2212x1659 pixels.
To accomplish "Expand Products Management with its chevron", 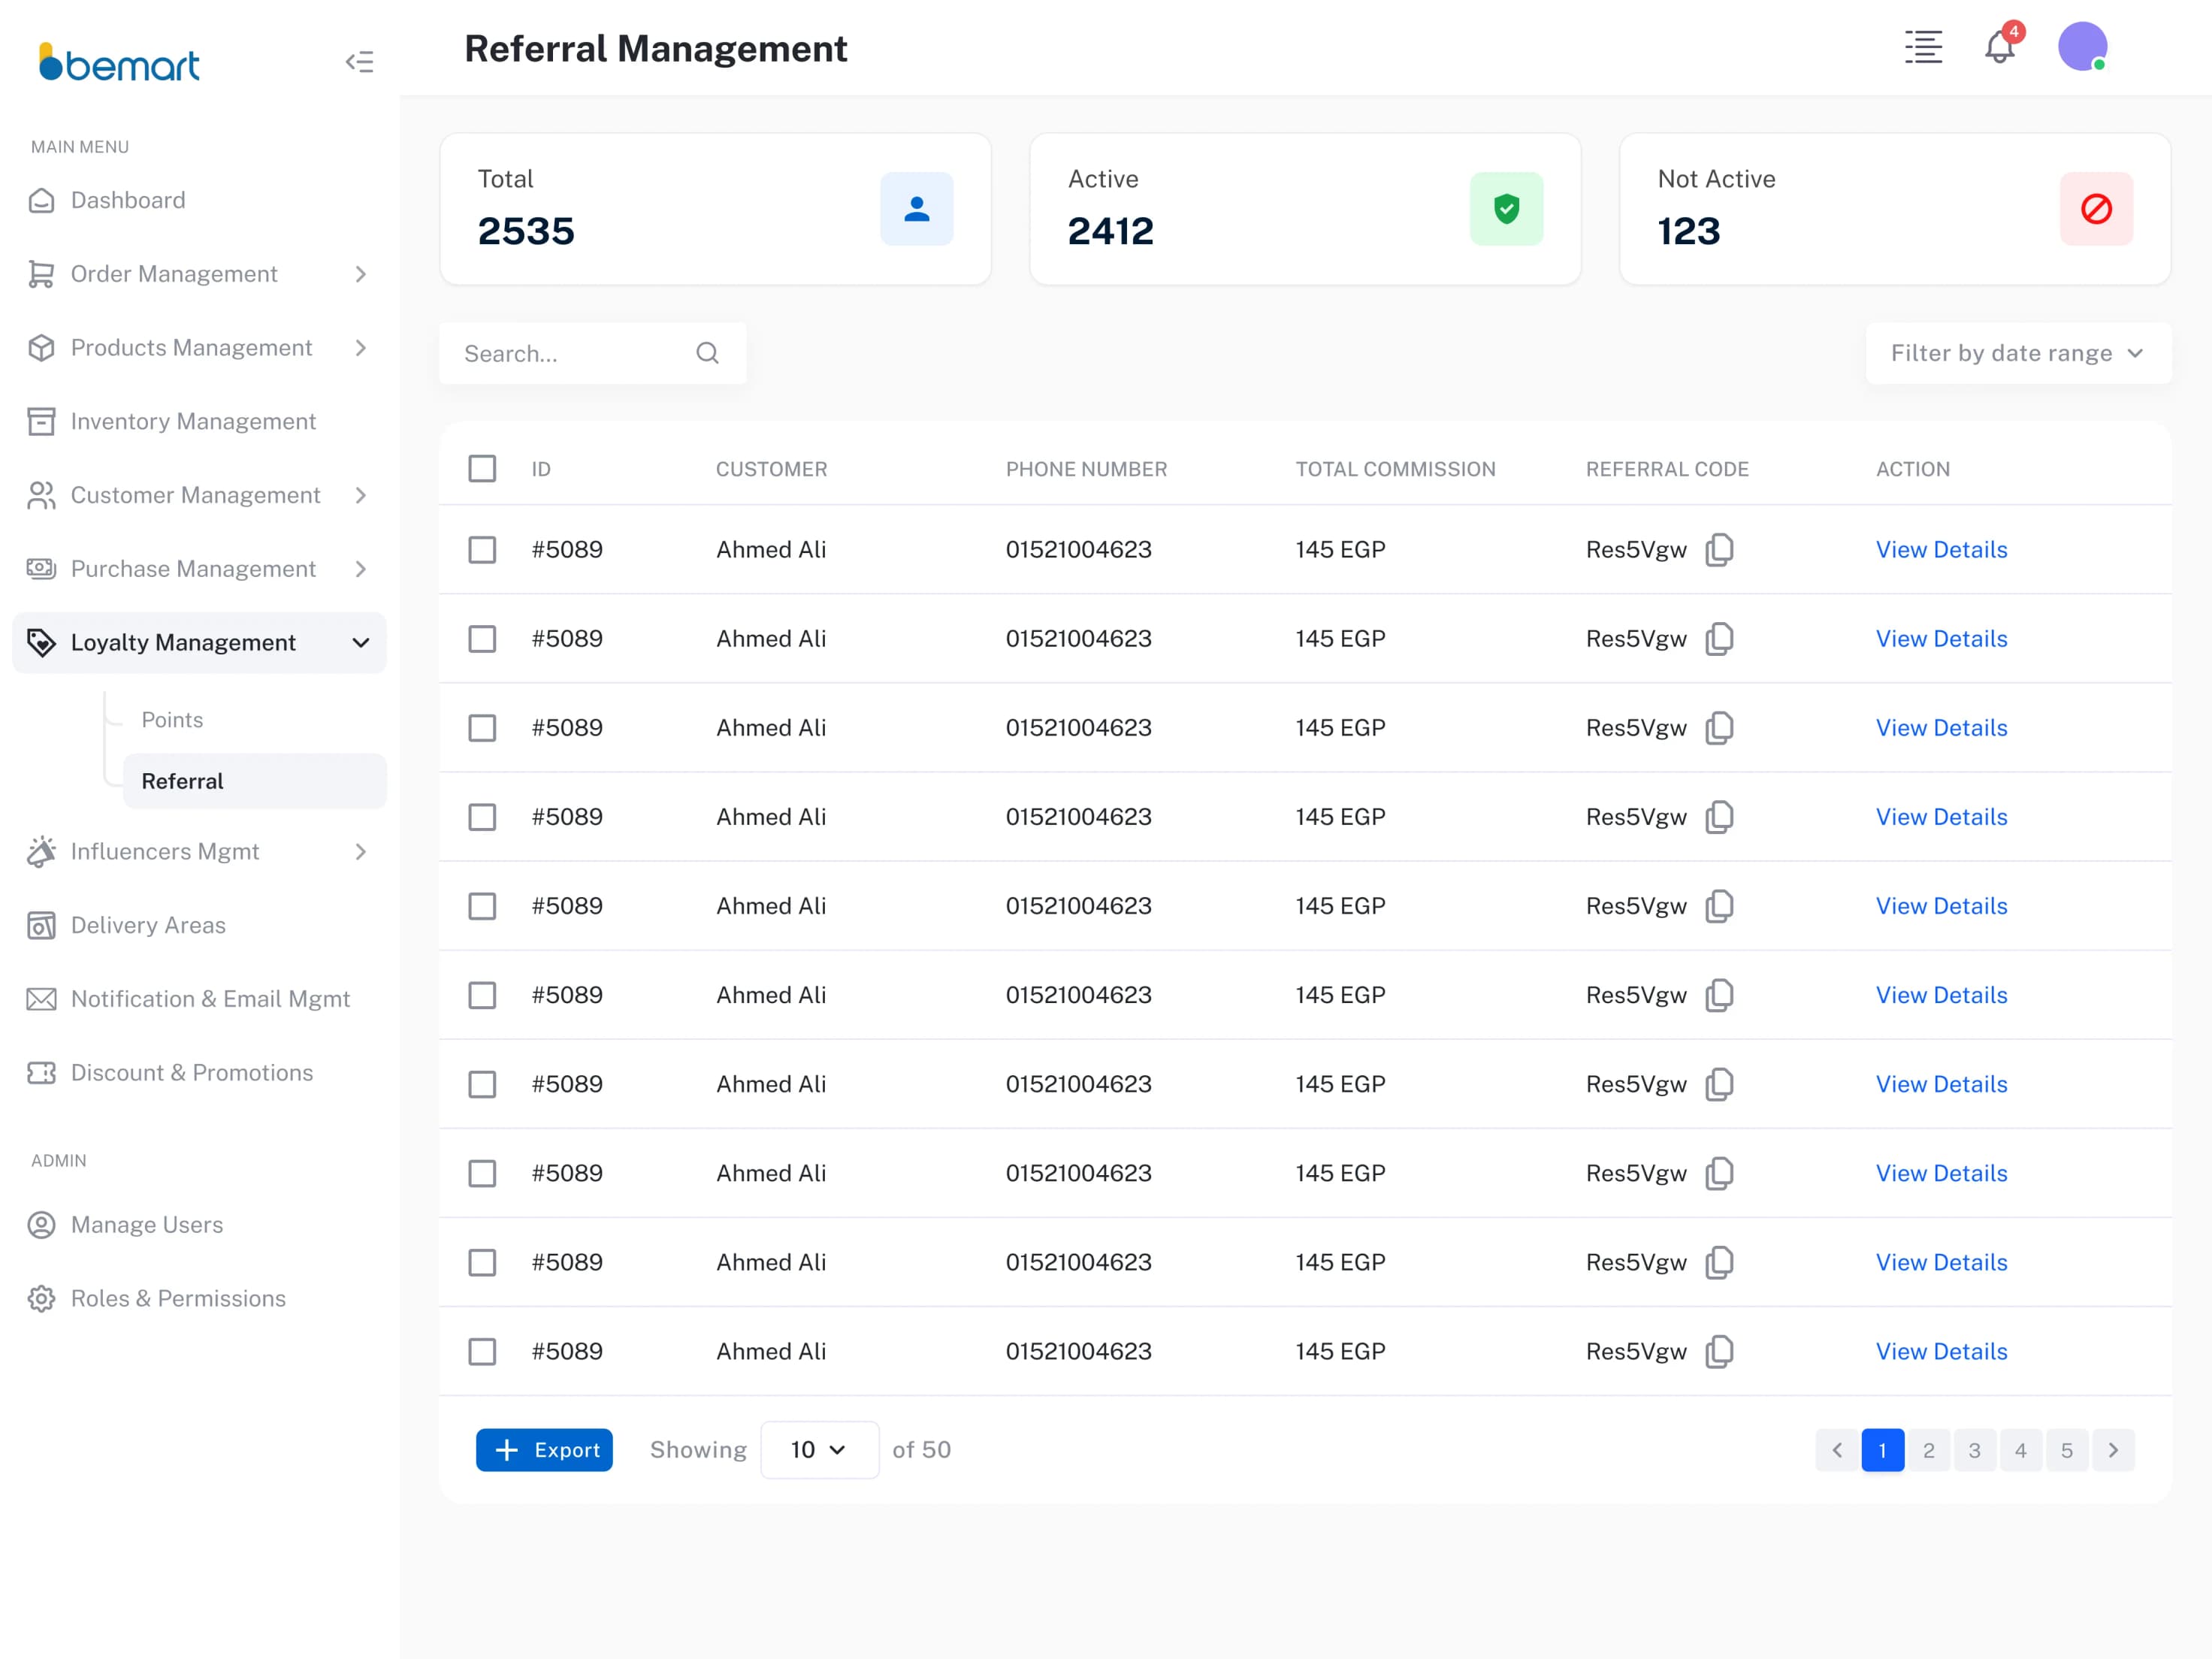I will pos(361,348).
